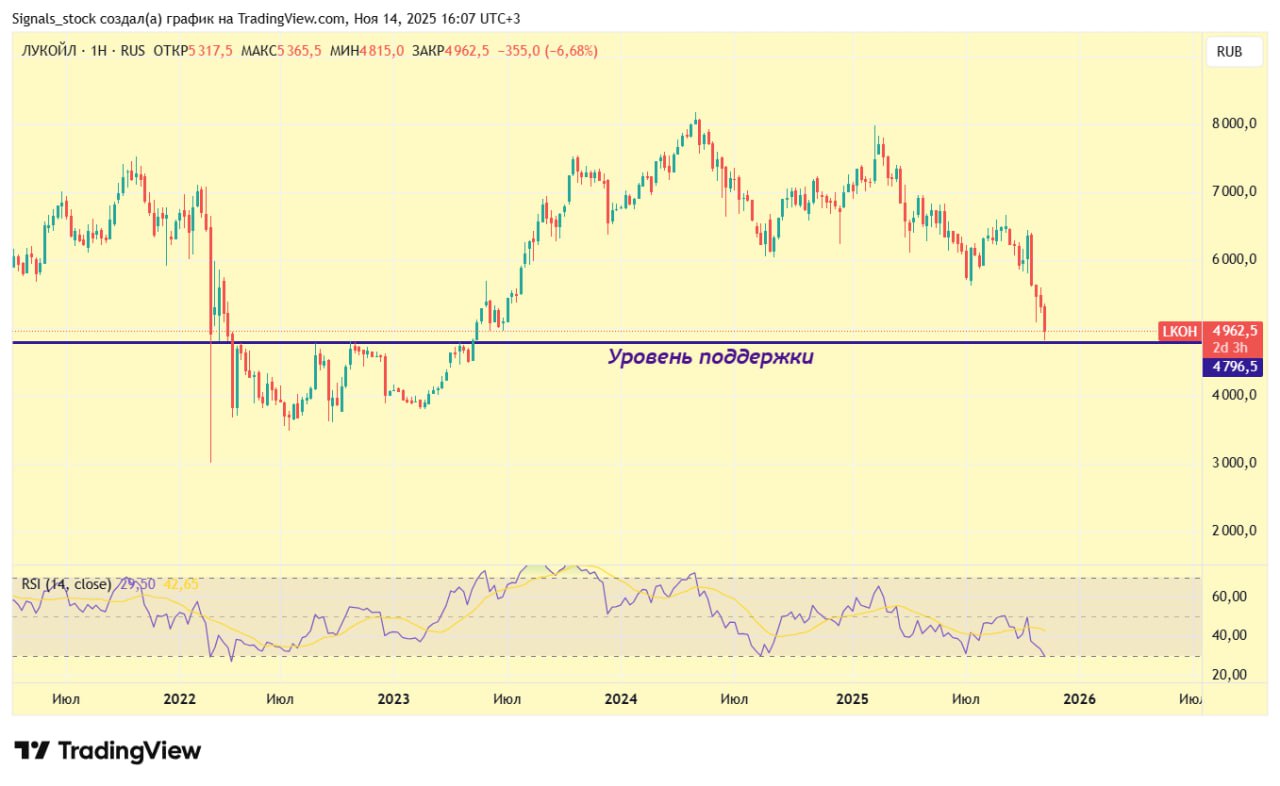Click the Signals_stock chart attribution header text
This screenshot has width=1280, height=786.
point(265,19)
